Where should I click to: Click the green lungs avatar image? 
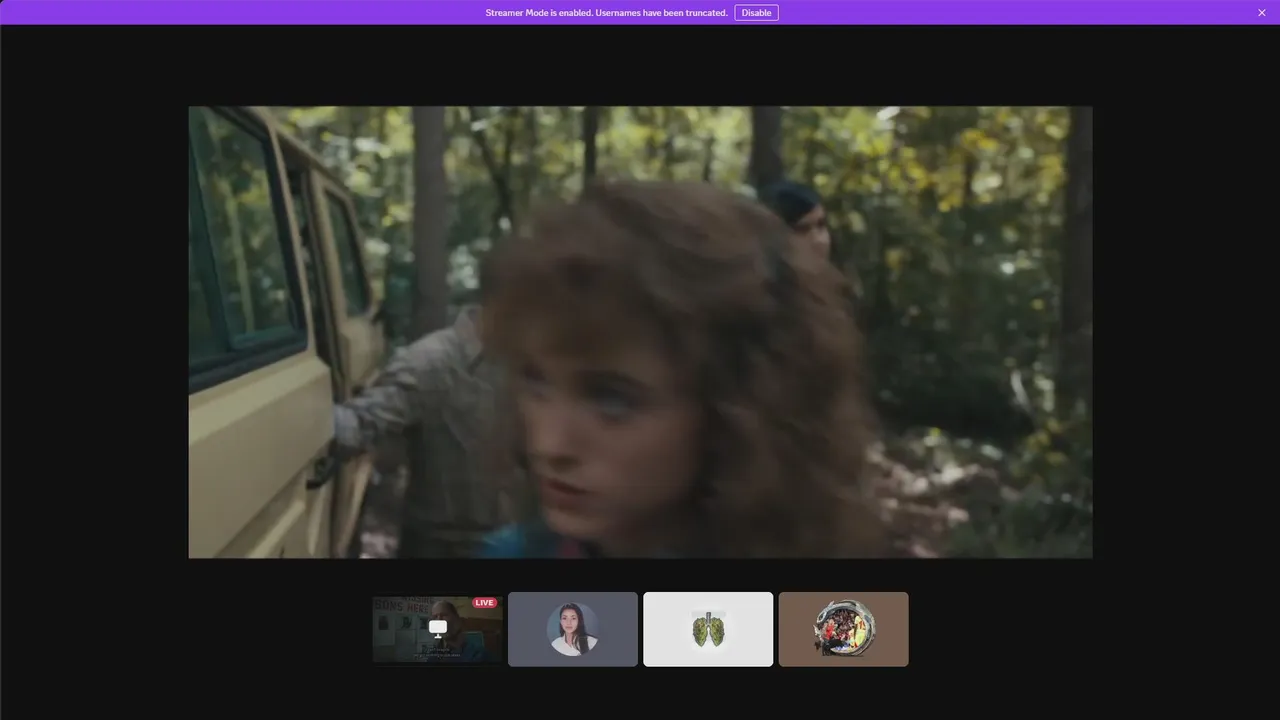[708, 629]
